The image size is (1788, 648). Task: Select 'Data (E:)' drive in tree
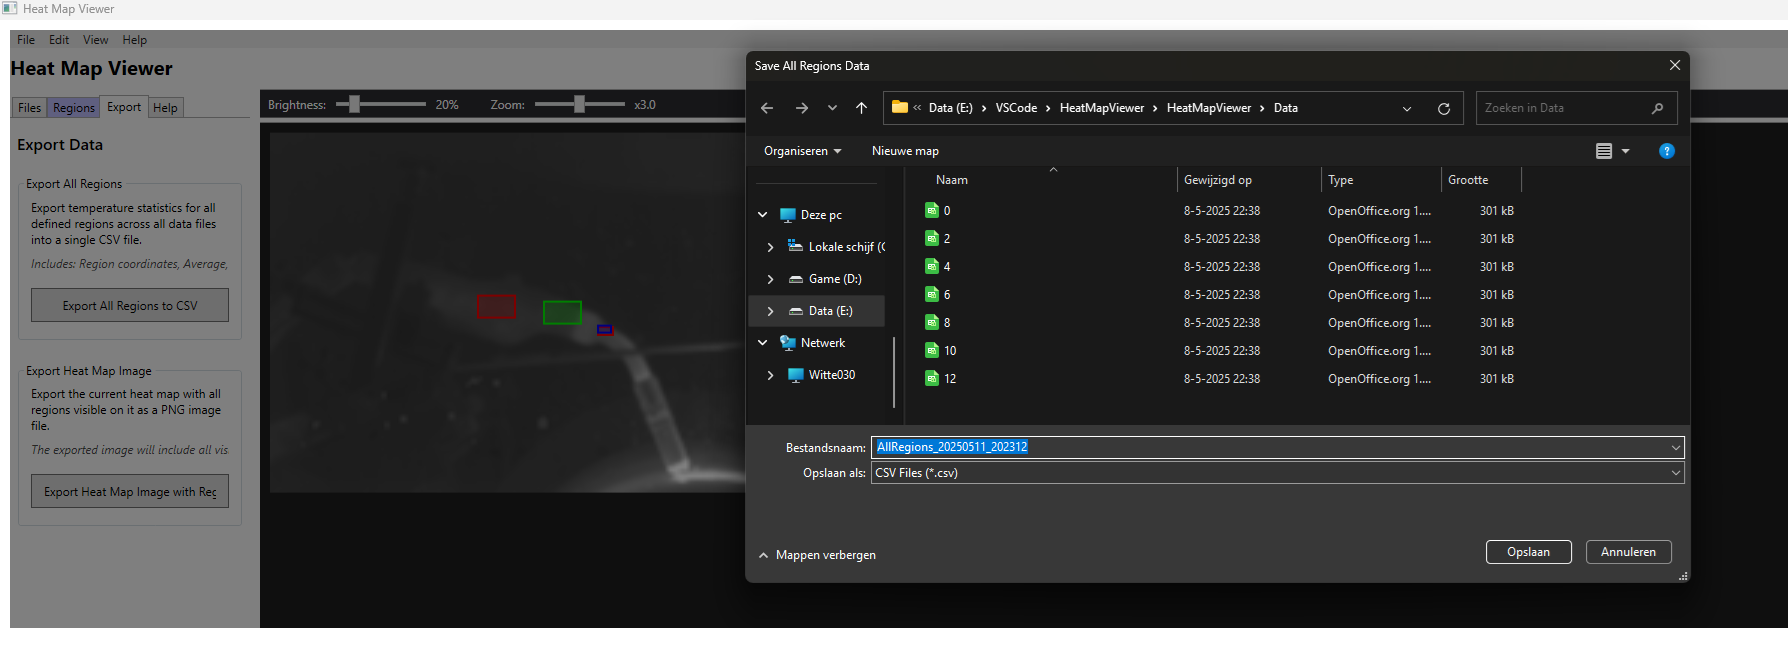(x=831, y=311)
